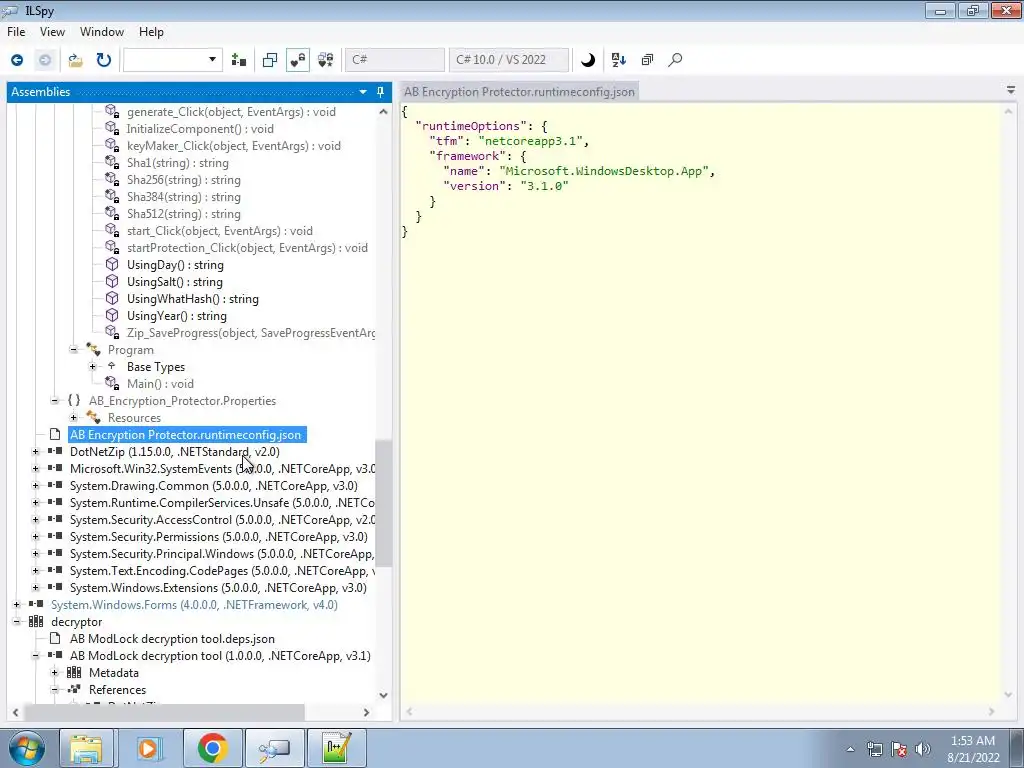Select Sha512(string) : string
Screen dimensions: 1024x768
(184, 214)
